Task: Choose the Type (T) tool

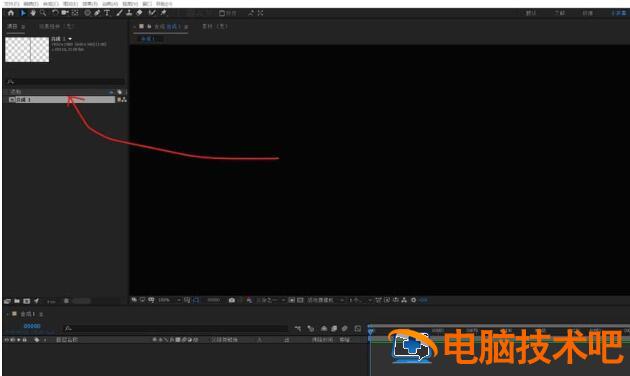Action: pos(107,13)
